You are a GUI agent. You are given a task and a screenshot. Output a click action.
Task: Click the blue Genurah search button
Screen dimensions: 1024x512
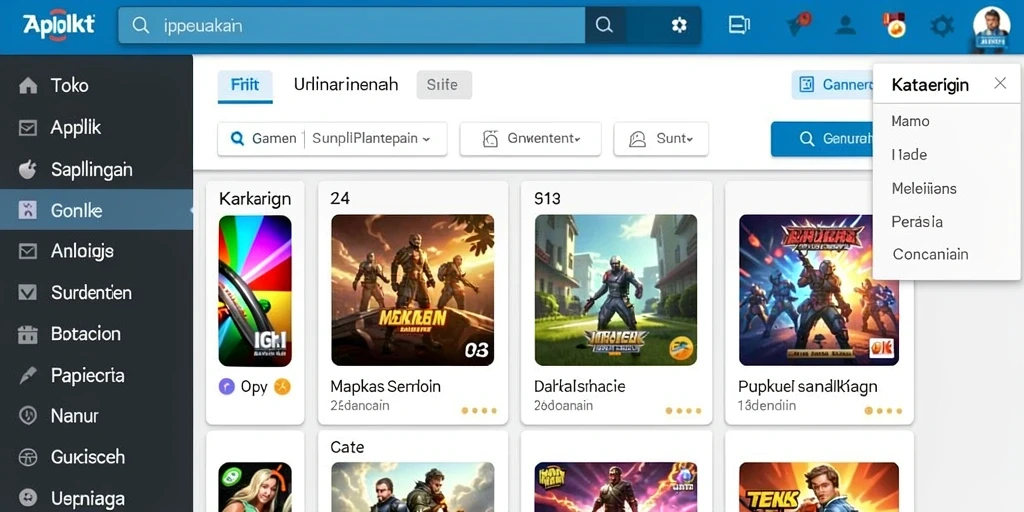[x=822, y=138]
